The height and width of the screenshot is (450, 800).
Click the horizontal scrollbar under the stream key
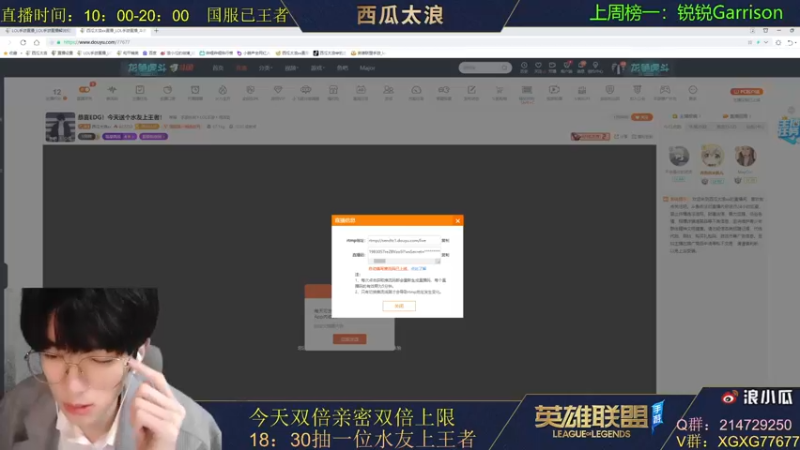coord(404,261)
